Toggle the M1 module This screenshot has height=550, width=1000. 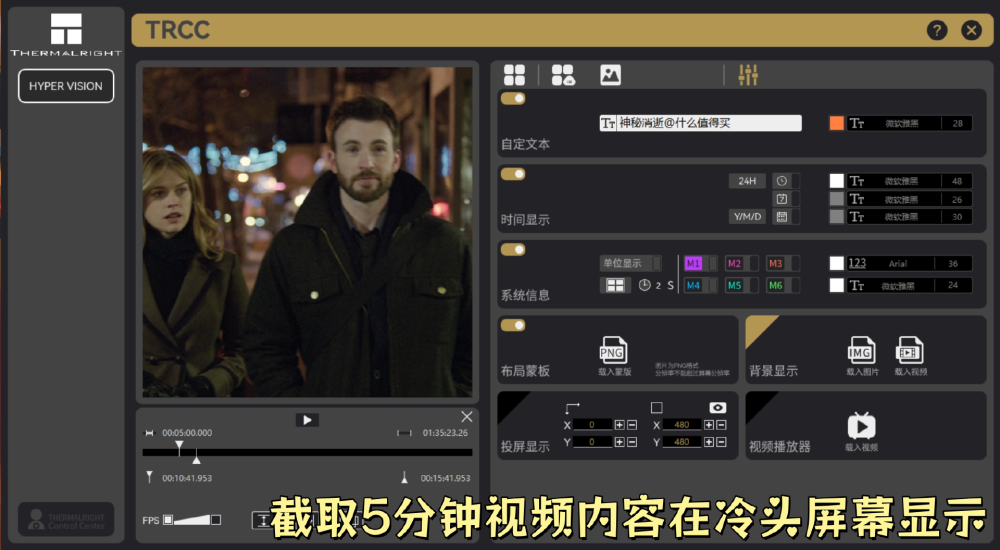(x=700, y=263)
